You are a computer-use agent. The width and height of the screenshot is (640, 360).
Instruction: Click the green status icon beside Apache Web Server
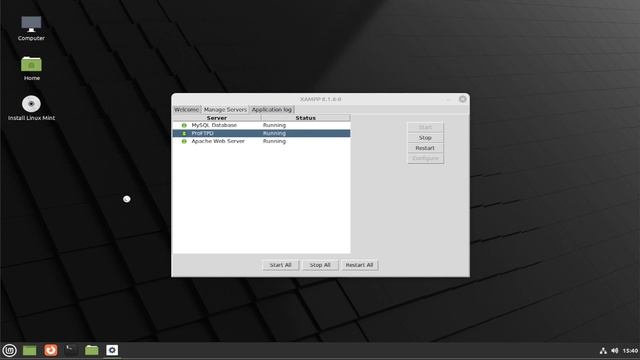(x=184, y=141)
